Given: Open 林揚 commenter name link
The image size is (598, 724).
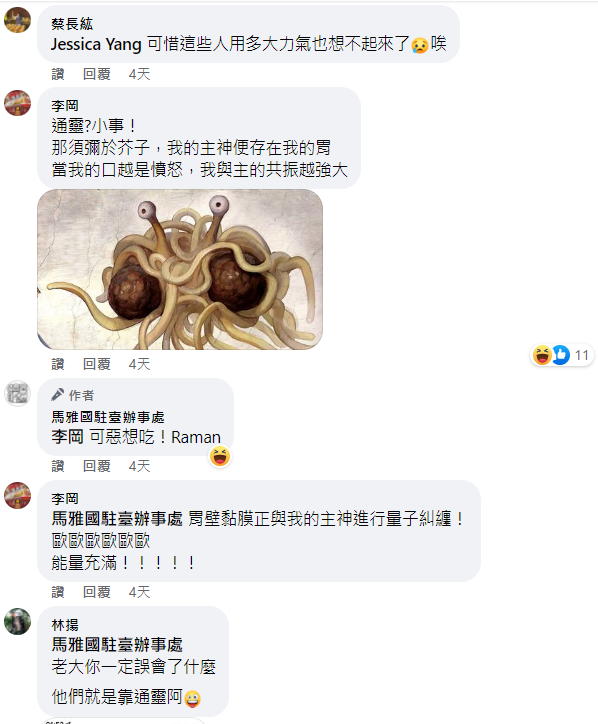Looking at the screenshot, I should pyautogui.click(x=65, y=625).
